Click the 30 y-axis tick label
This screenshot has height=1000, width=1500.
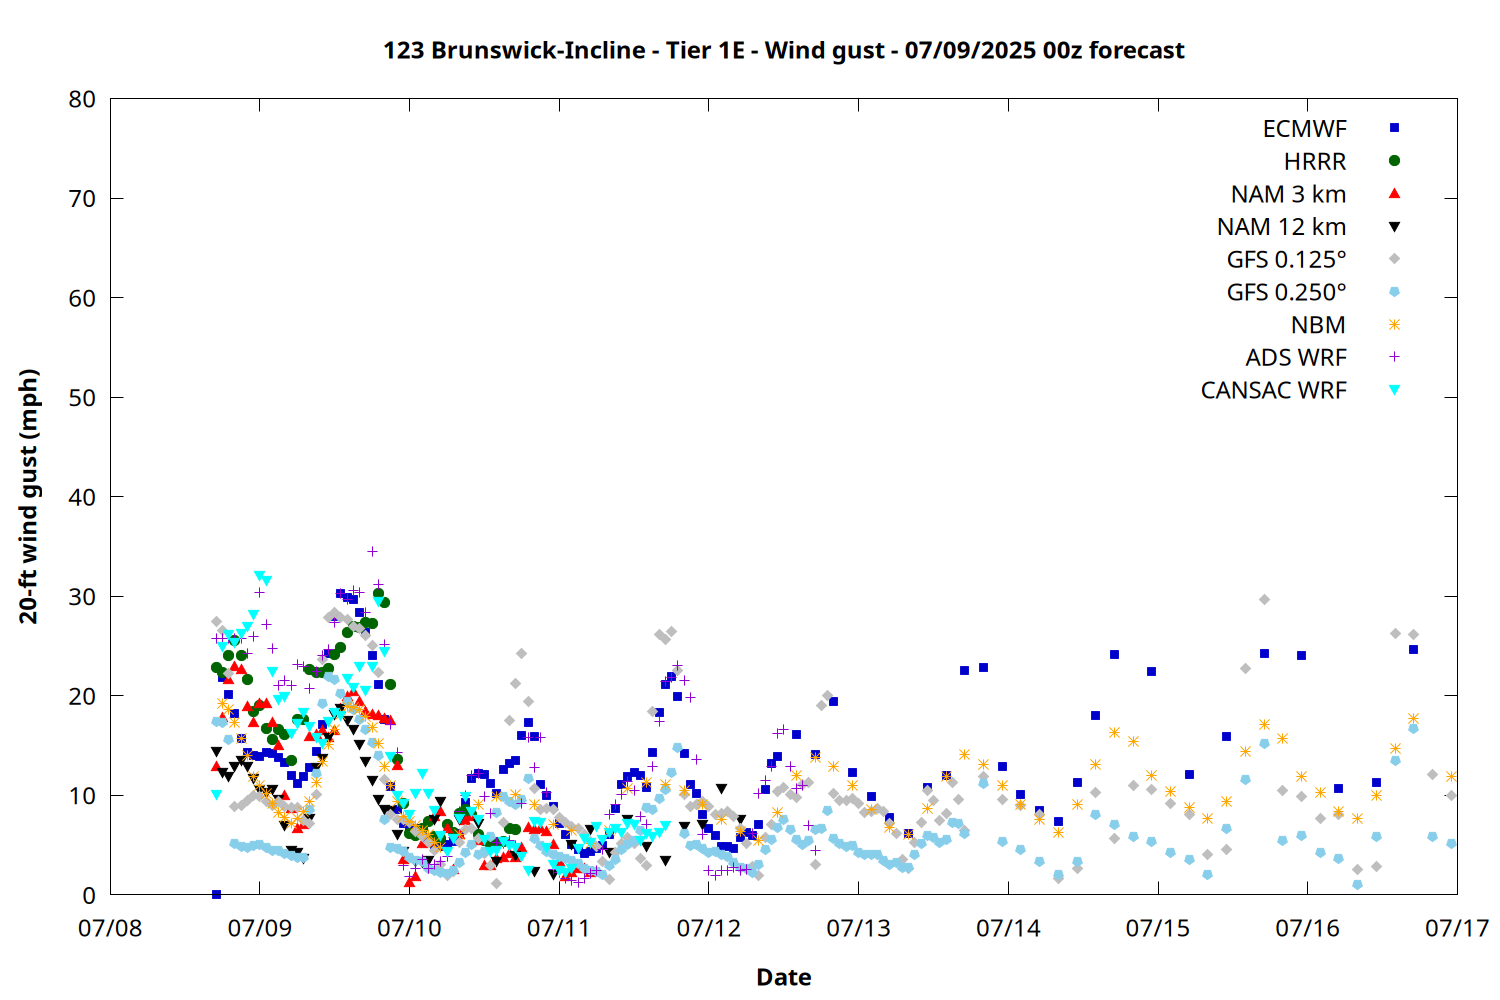click(x=83, y=597)
